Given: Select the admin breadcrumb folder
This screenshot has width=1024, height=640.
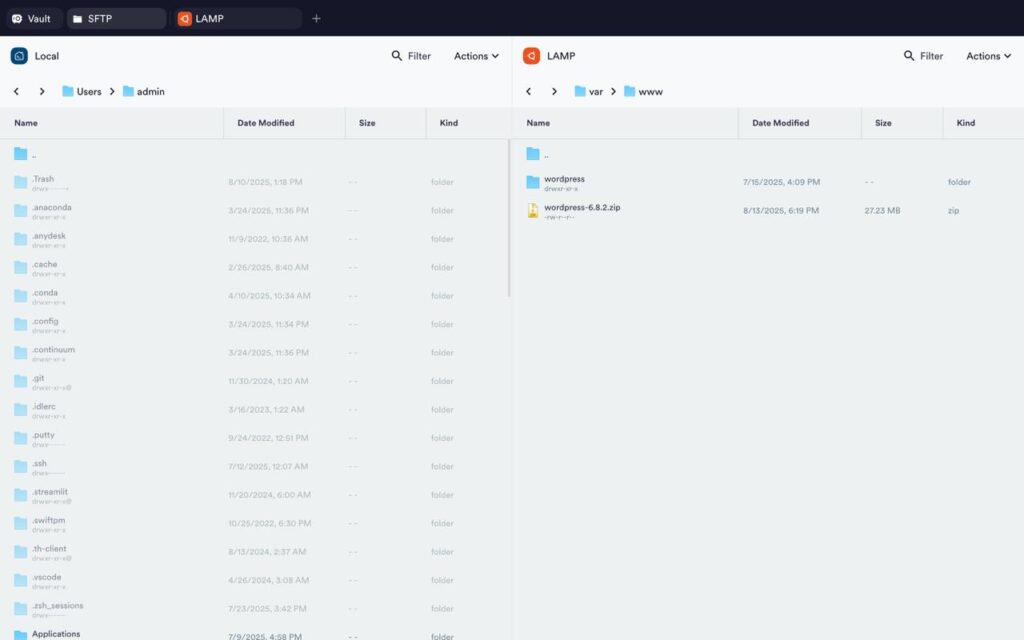Looking at the screenshot, I should click(x=144, y=91).
